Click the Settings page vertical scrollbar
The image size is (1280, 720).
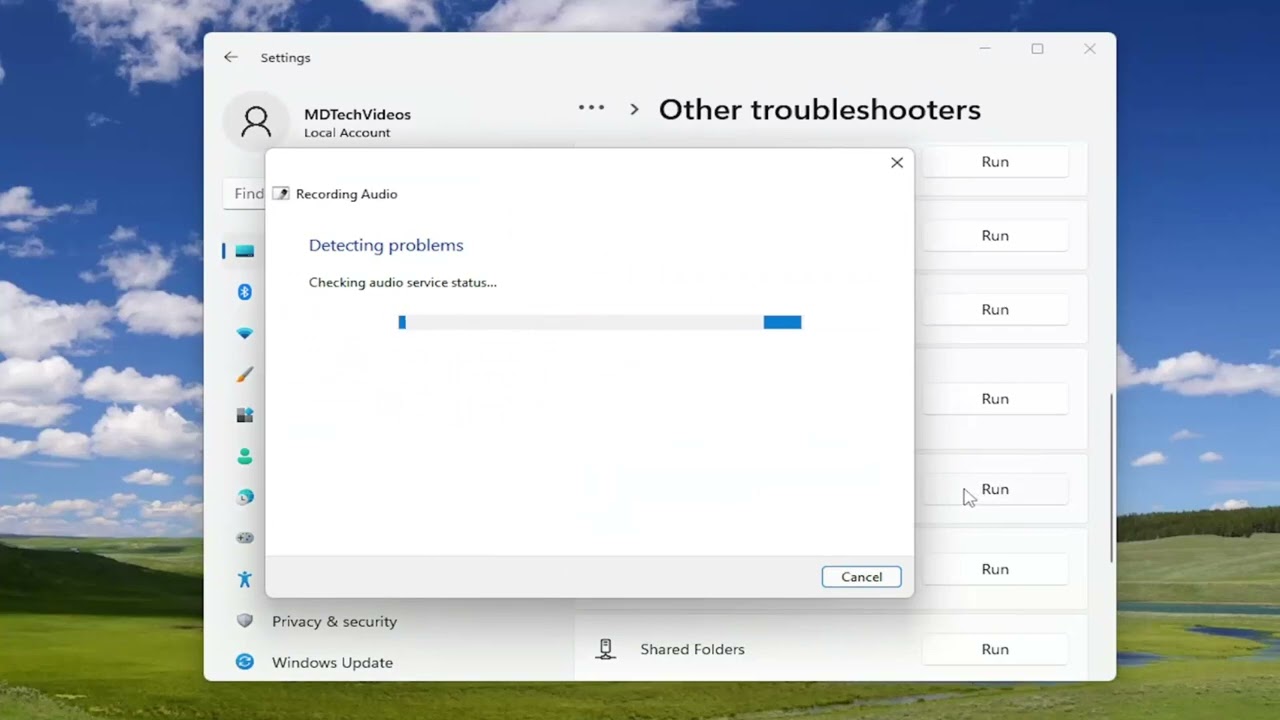1111,478
